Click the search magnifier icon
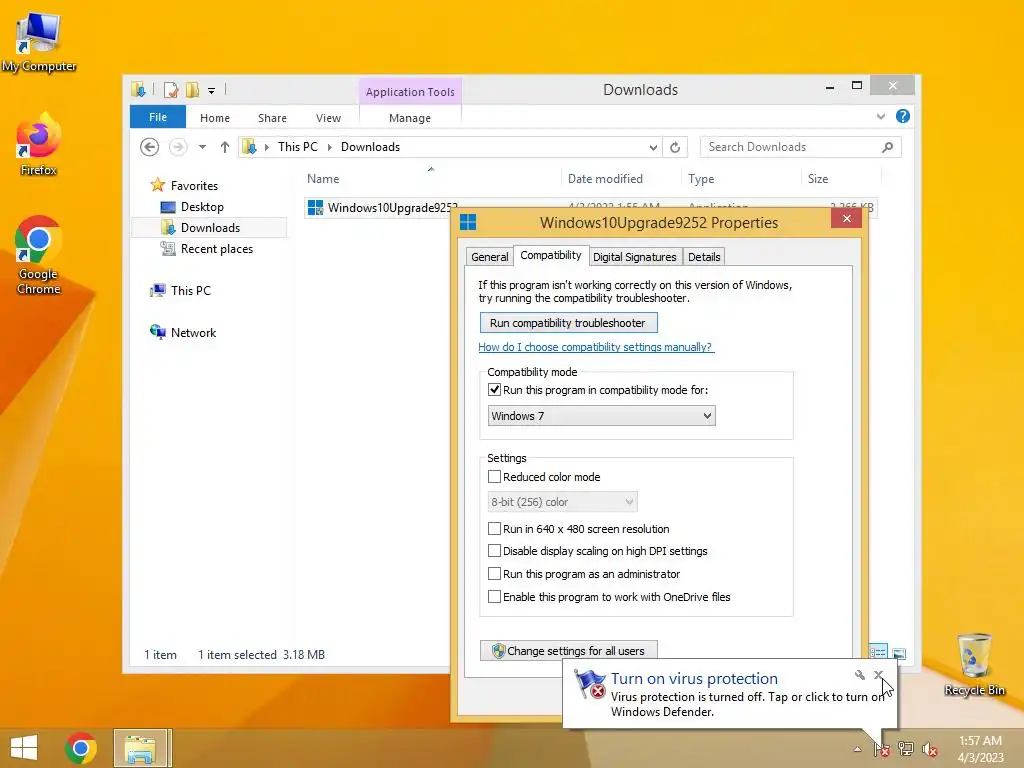 [x=888, y=147]
